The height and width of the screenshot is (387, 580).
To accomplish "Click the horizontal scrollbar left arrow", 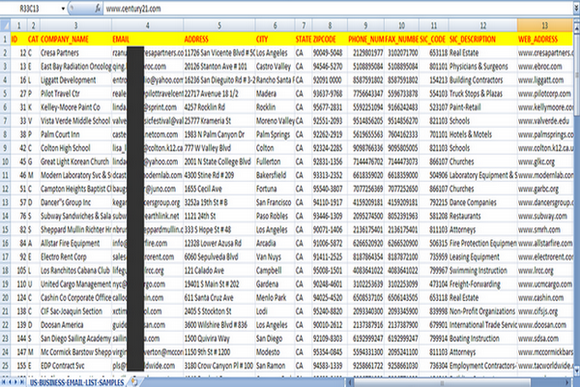I will [350, 382].
